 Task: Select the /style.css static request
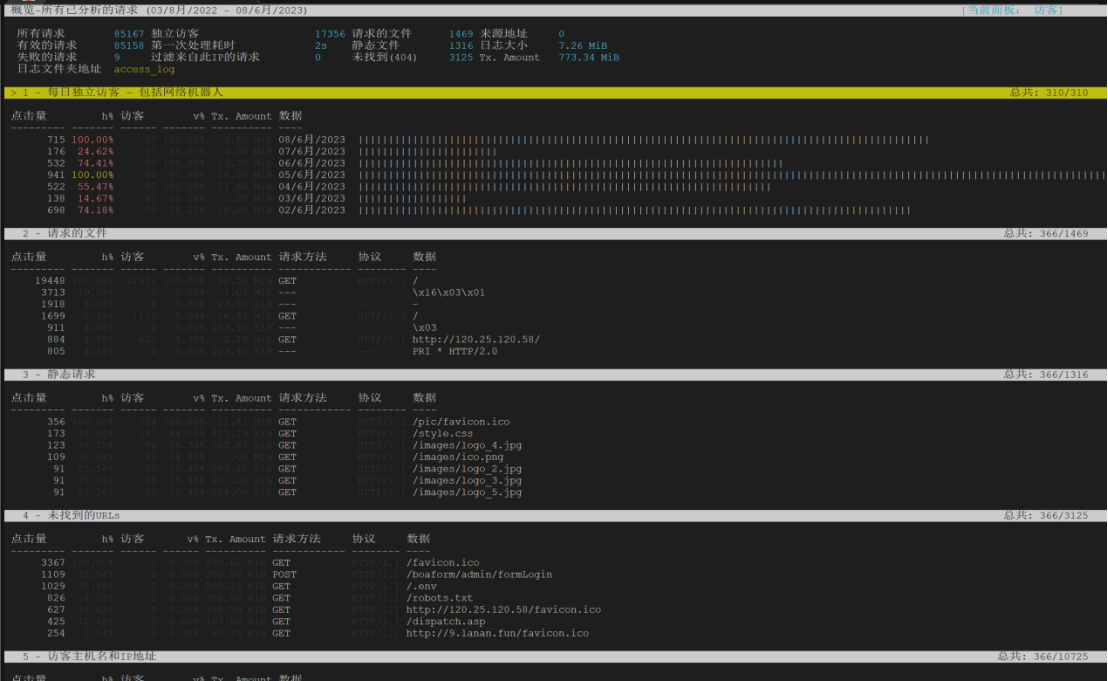pos(261,434)
